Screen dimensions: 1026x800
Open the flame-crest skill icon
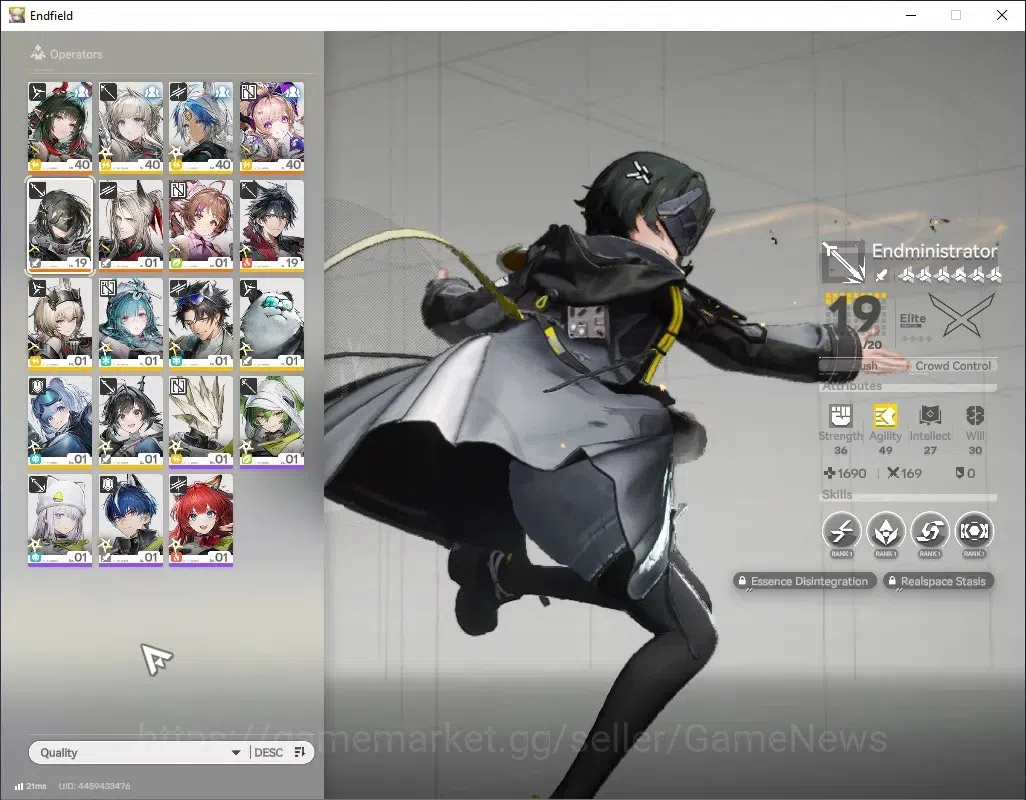[886, 530]
